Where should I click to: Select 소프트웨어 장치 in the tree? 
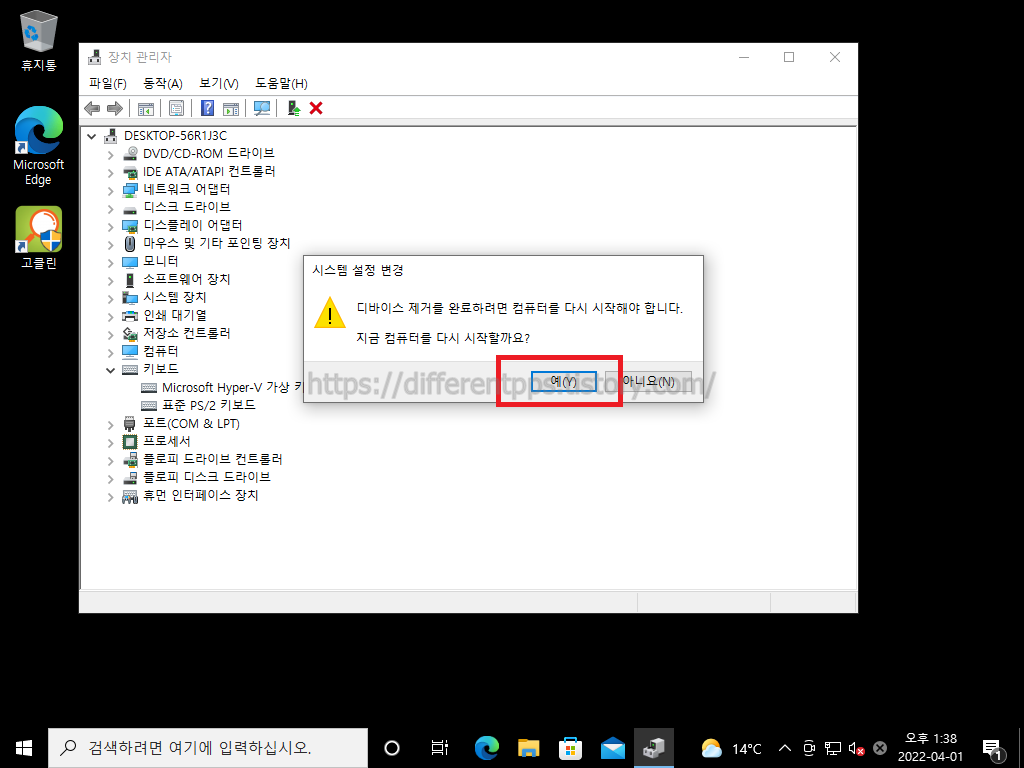(187, 280)
